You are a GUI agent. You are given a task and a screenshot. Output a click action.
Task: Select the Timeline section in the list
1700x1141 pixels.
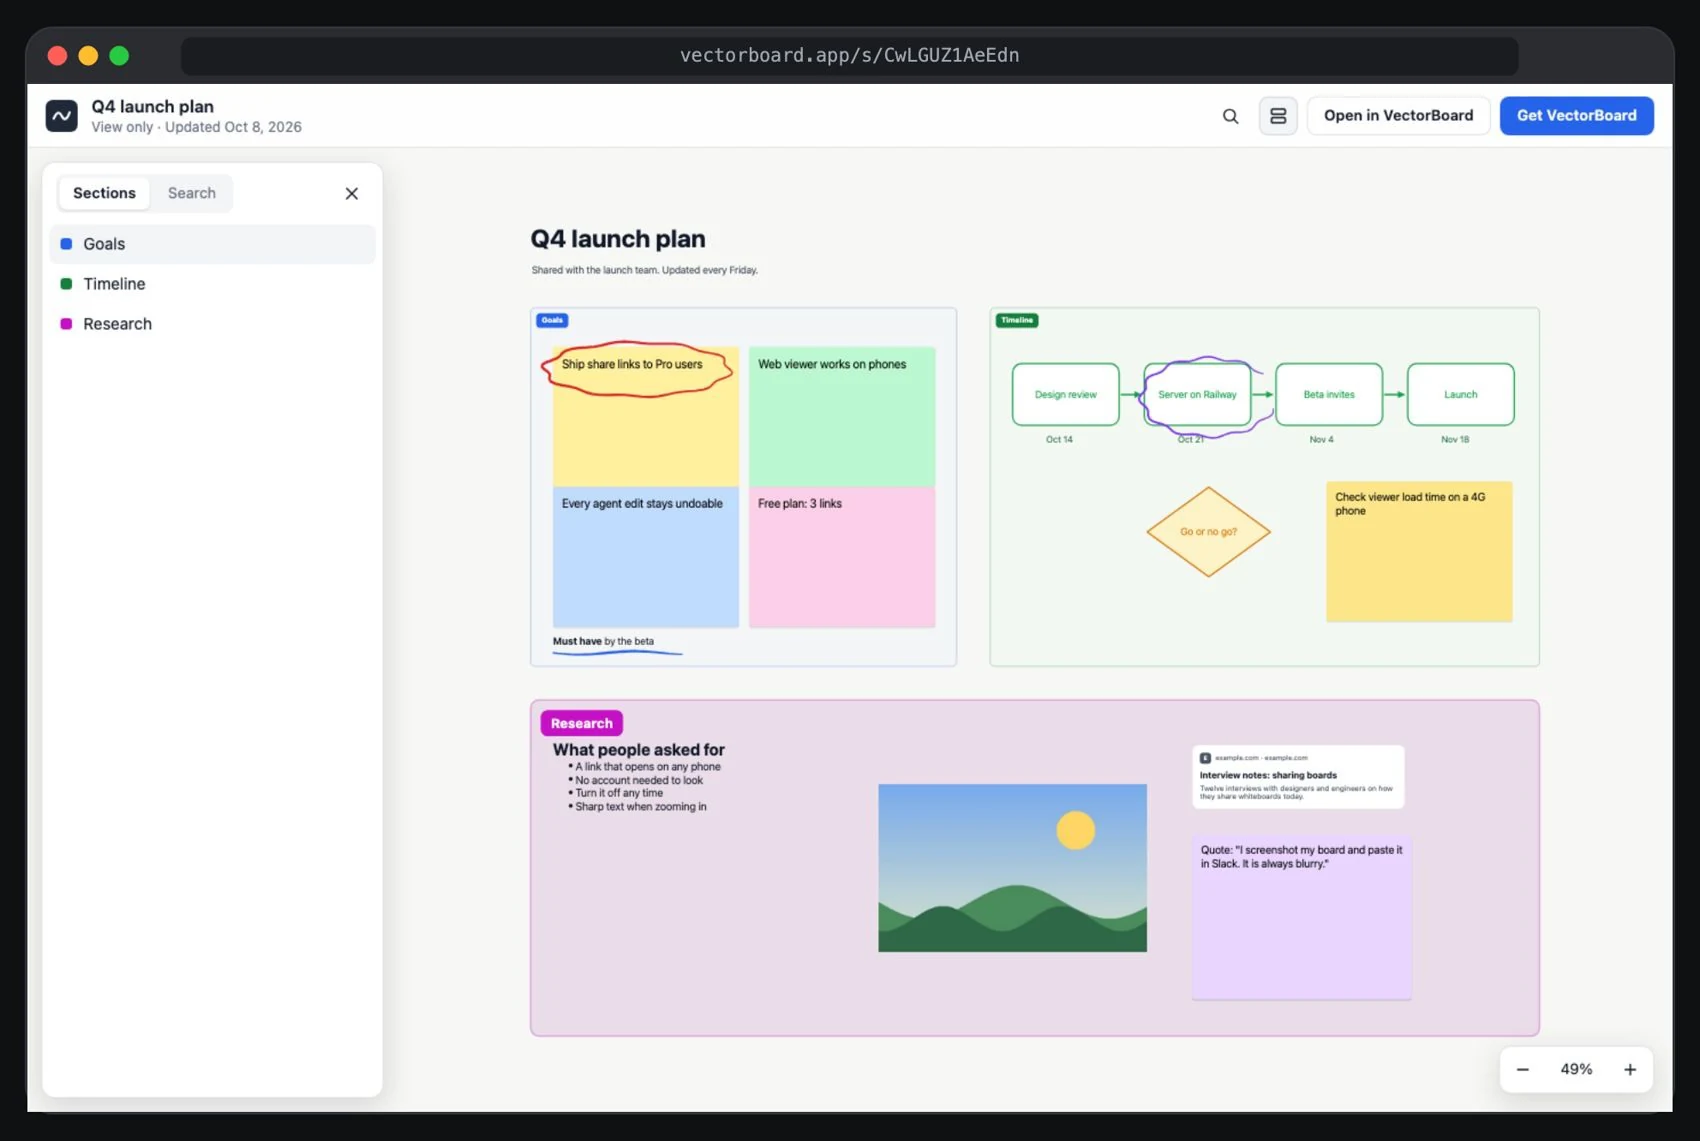[212, 284]
